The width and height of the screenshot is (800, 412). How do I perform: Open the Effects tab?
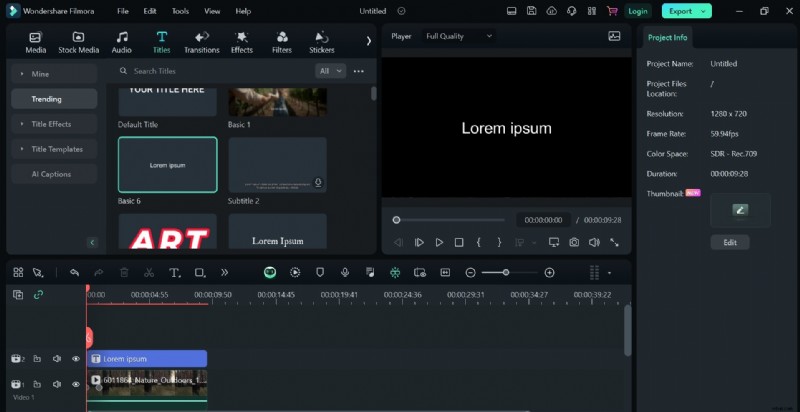pyautogui.click(x=241, y=42)
